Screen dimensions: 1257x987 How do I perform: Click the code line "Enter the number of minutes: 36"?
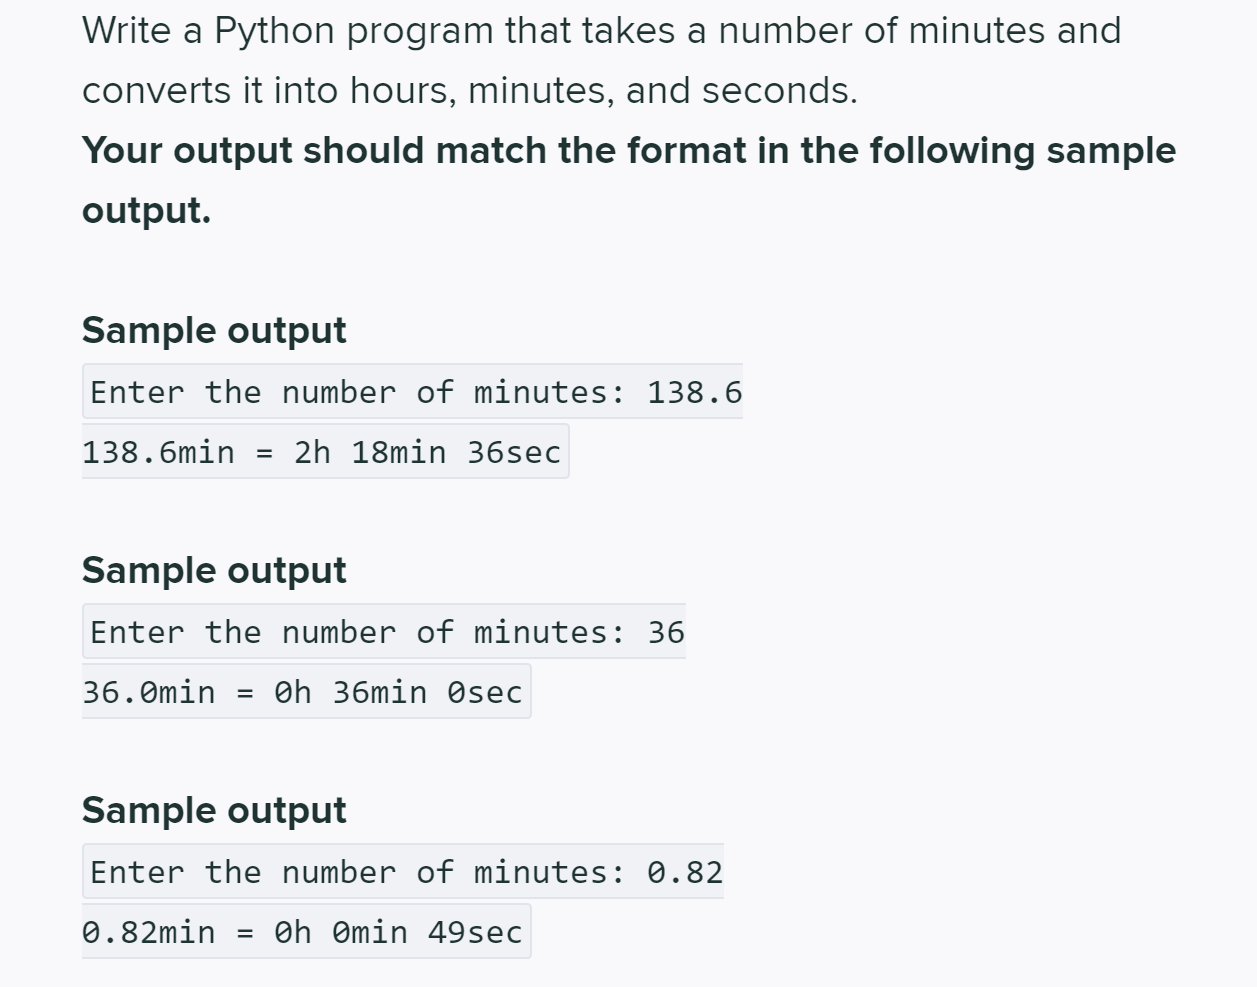coord(384,631)
